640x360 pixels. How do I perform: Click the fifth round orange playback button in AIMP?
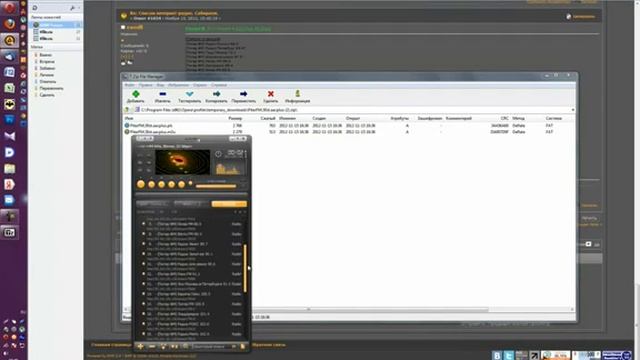click(x=182, y=184)
